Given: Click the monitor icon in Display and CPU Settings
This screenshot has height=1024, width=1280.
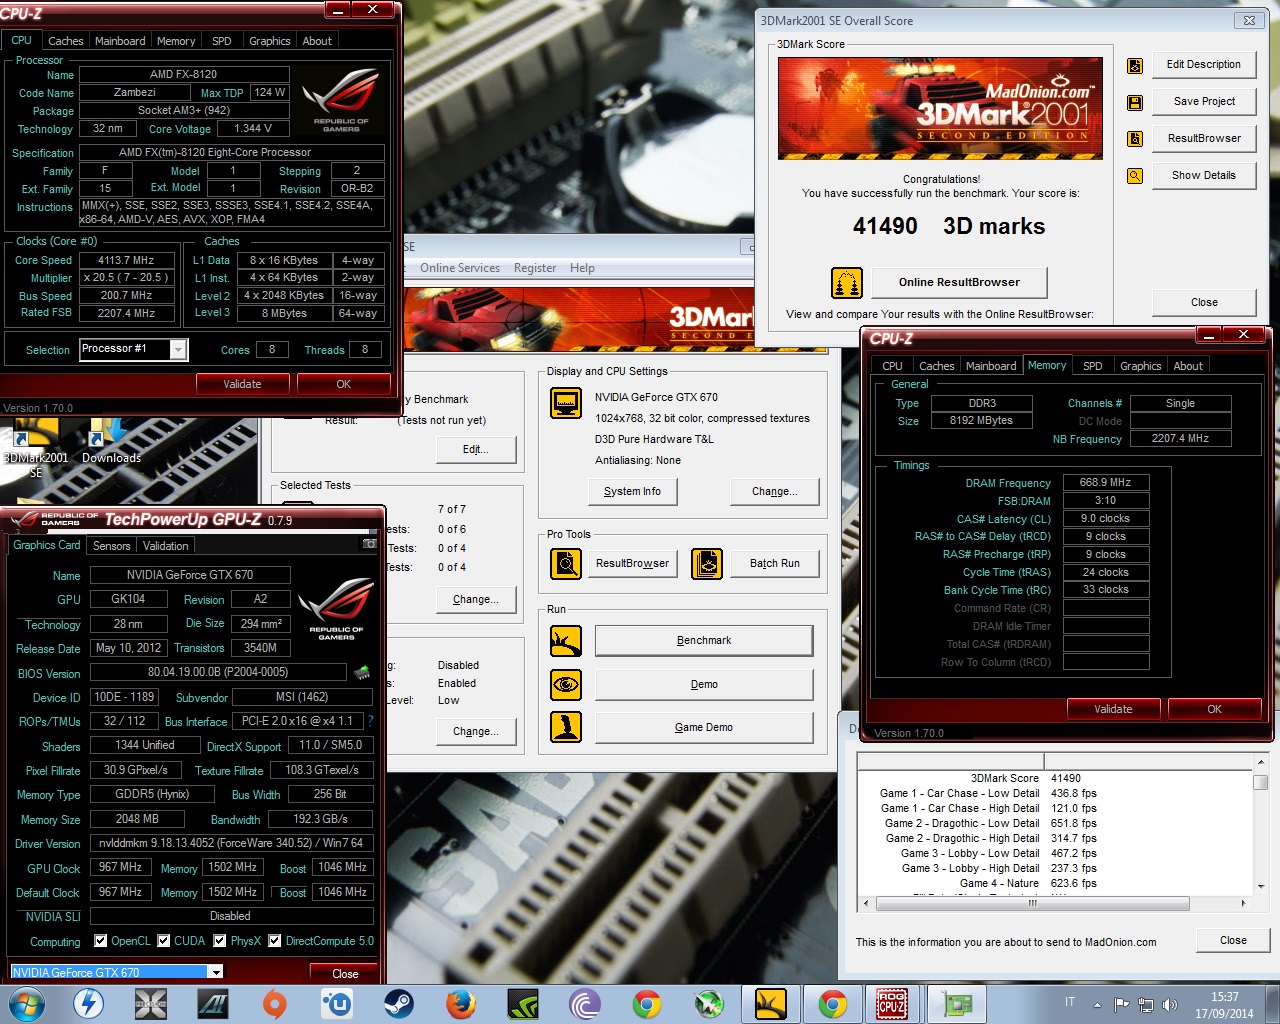Looking at the screenshot, I should [566, 403].
